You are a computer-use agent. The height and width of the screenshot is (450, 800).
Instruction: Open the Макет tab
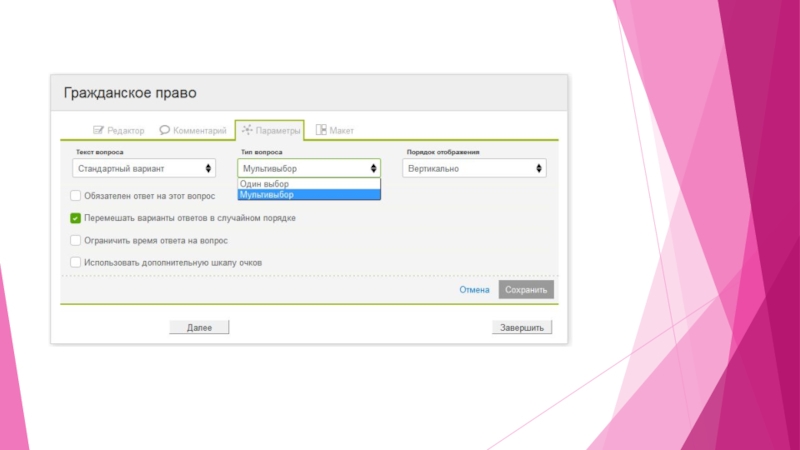point(335,131)
